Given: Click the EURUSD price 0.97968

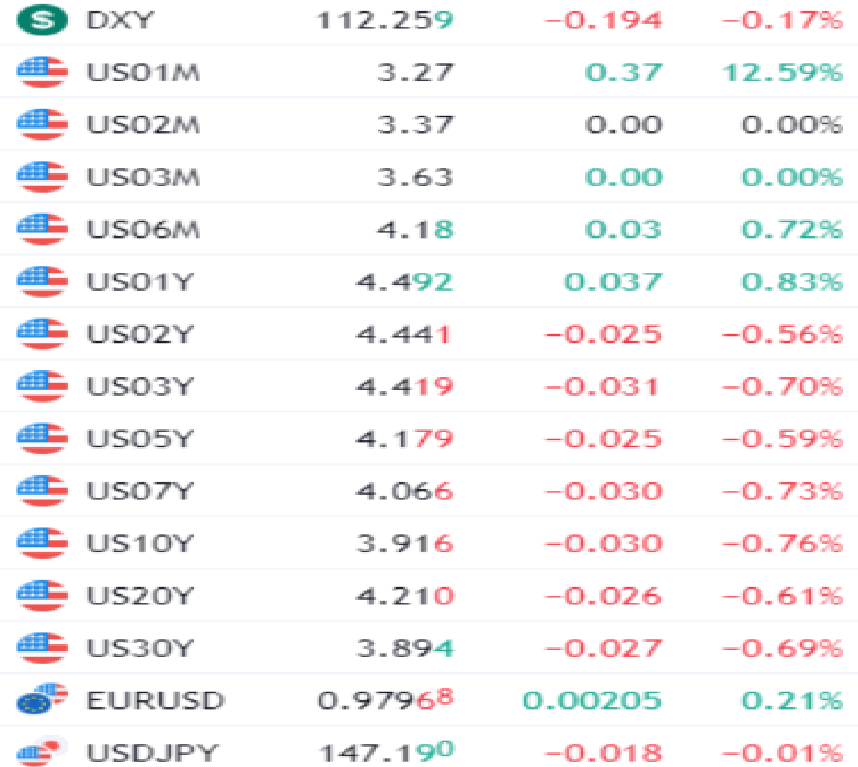Looking at the screenshot, I should tap(385, 699).
